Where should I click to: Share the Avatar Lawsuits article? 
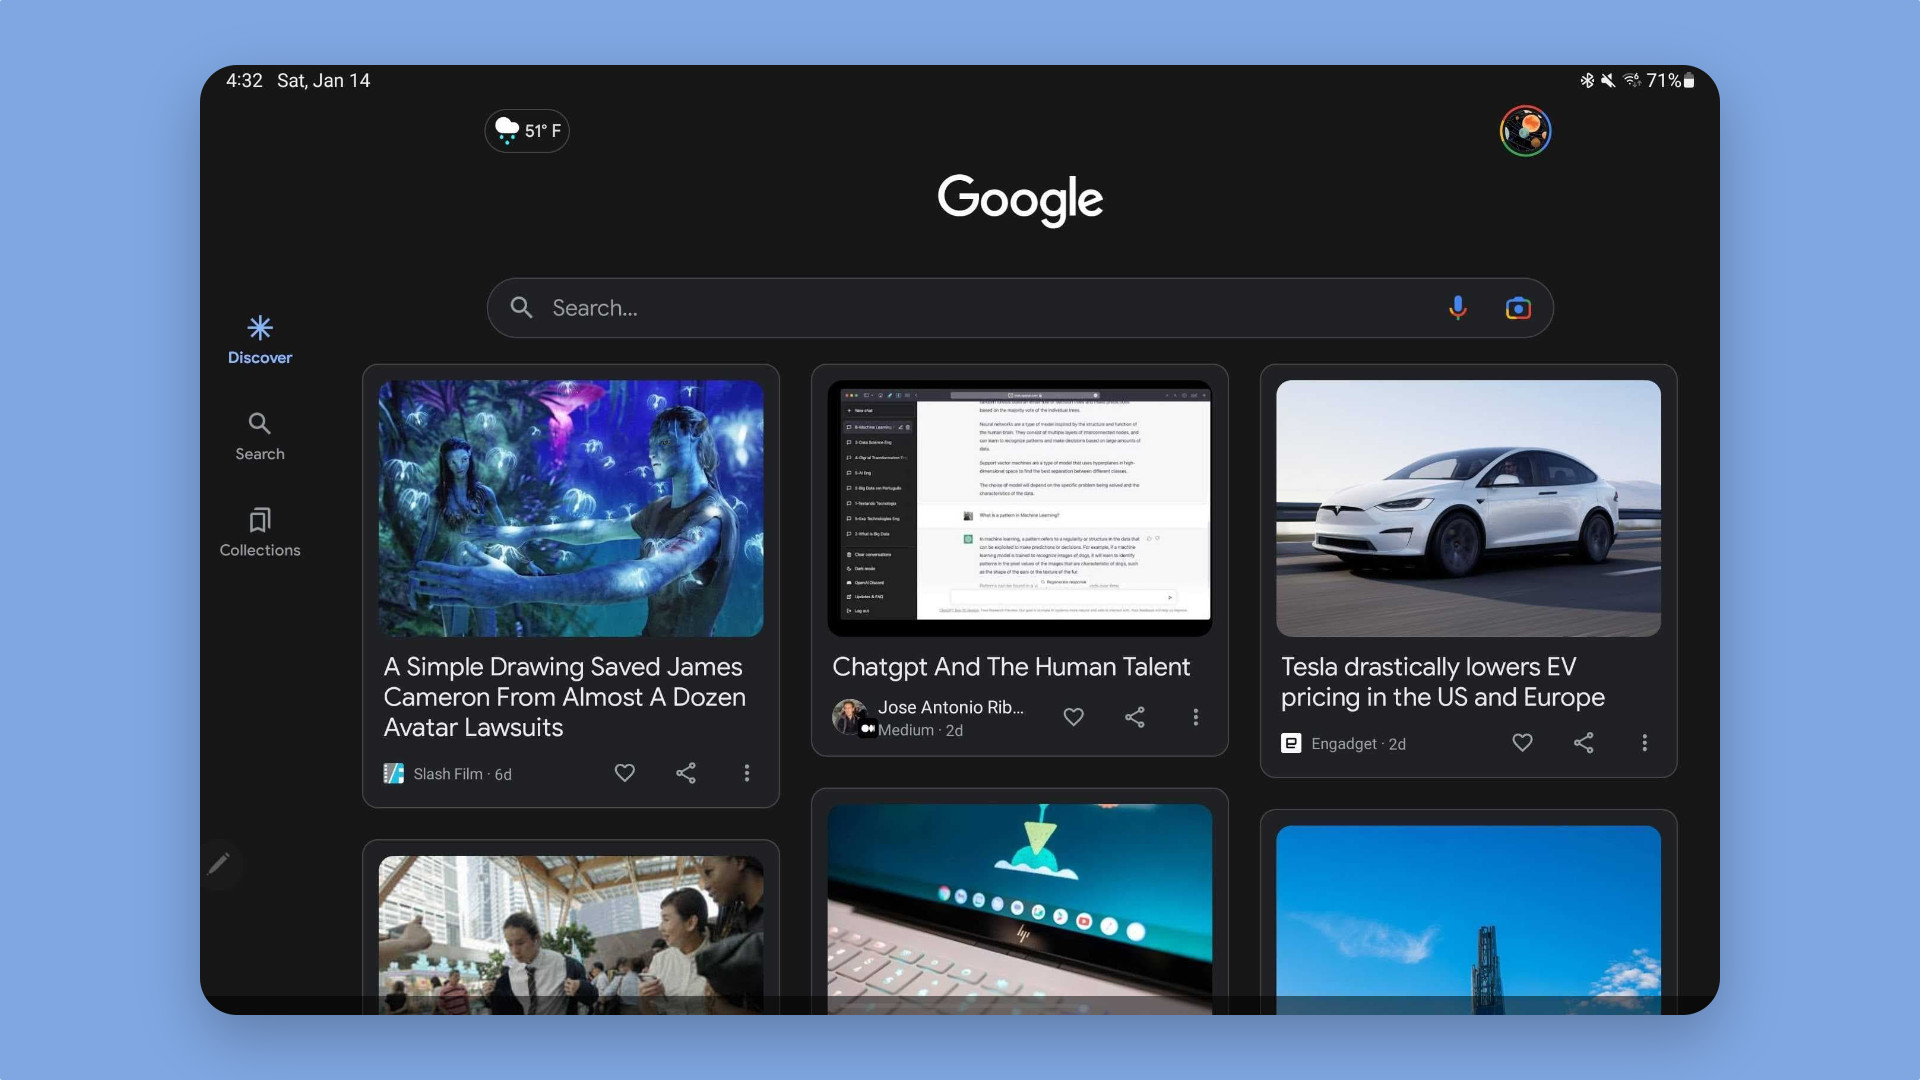point(686,773)
